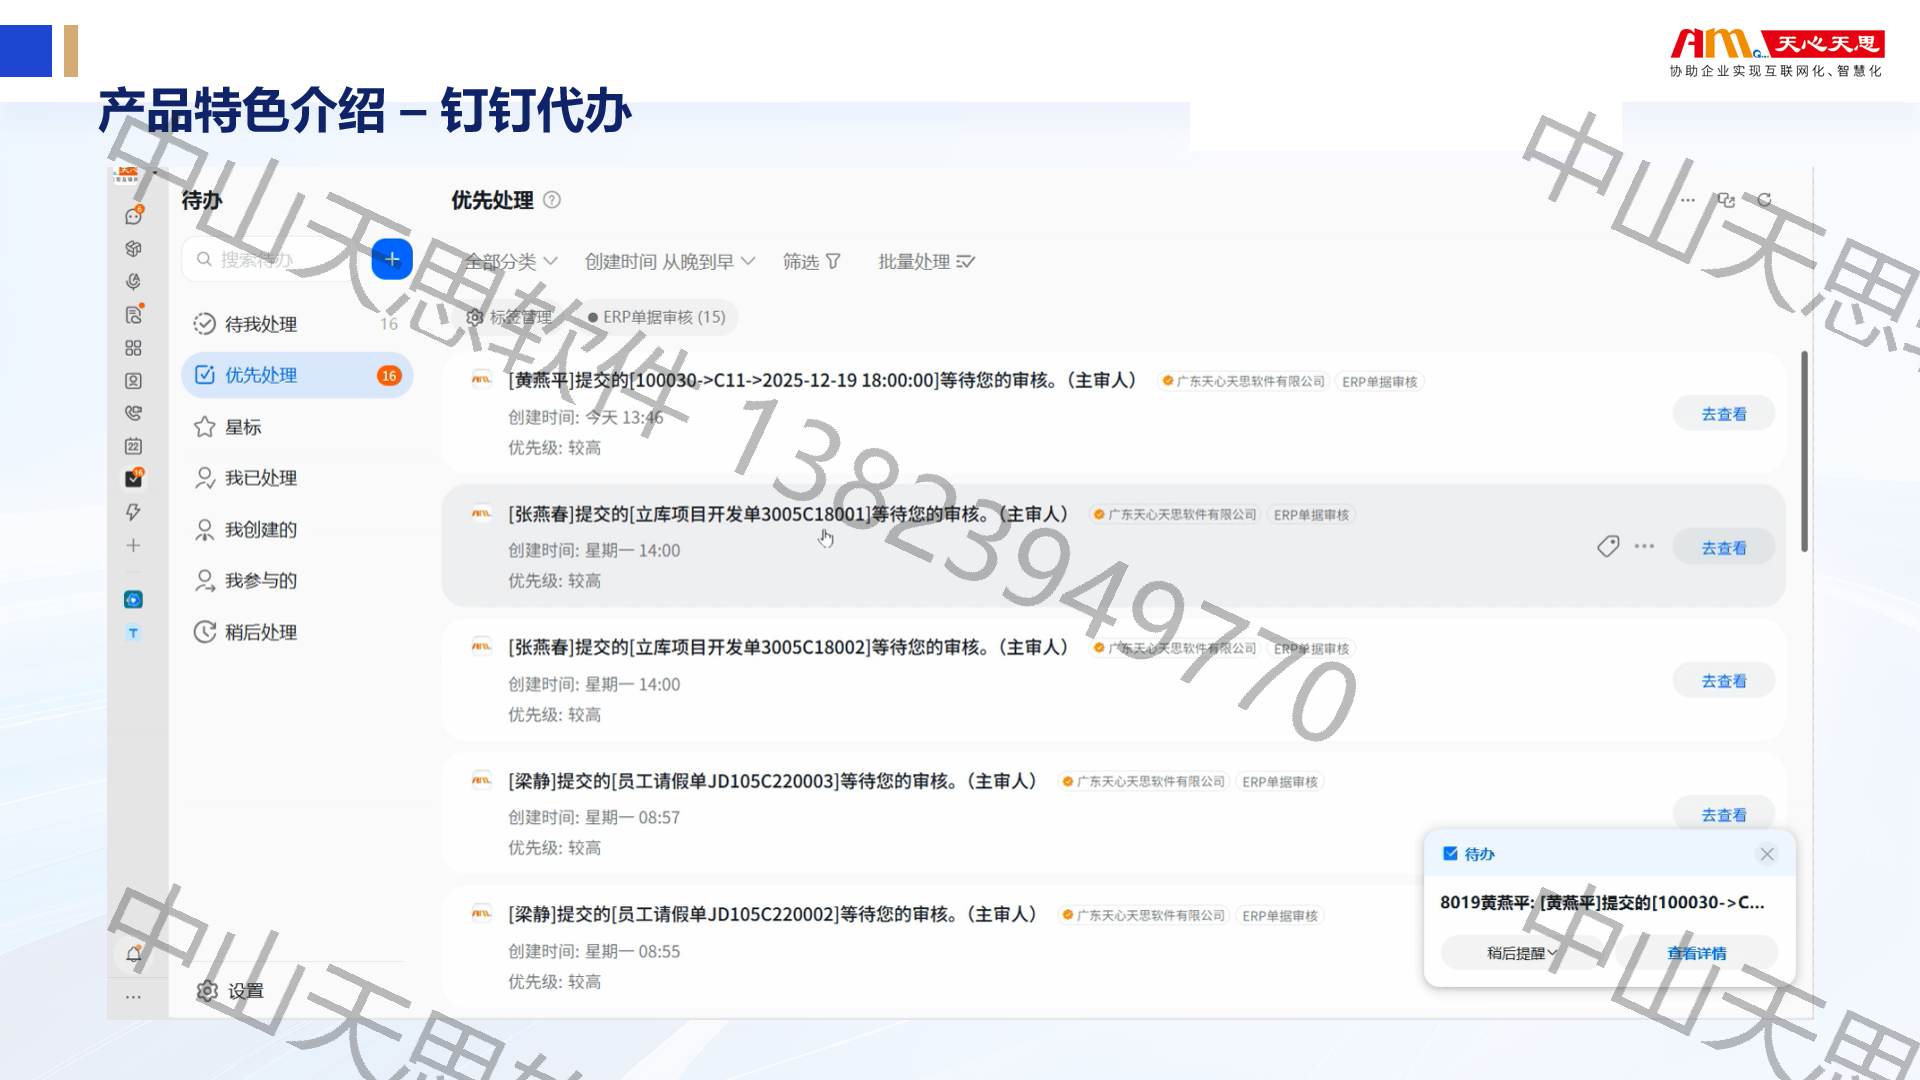This screenshot has width=1920, height=1080.
Task: Select 星标 starred items
Action: pos(297,427)
